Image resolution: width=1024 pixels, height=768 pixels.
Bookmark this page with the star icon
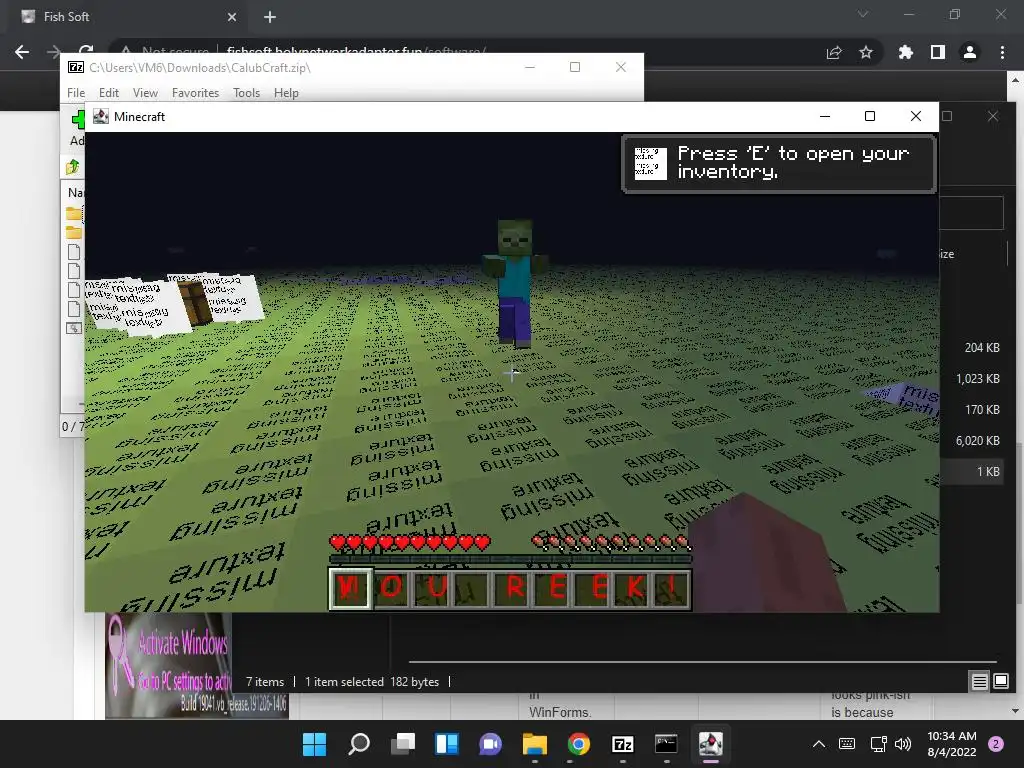pos(866,52)
